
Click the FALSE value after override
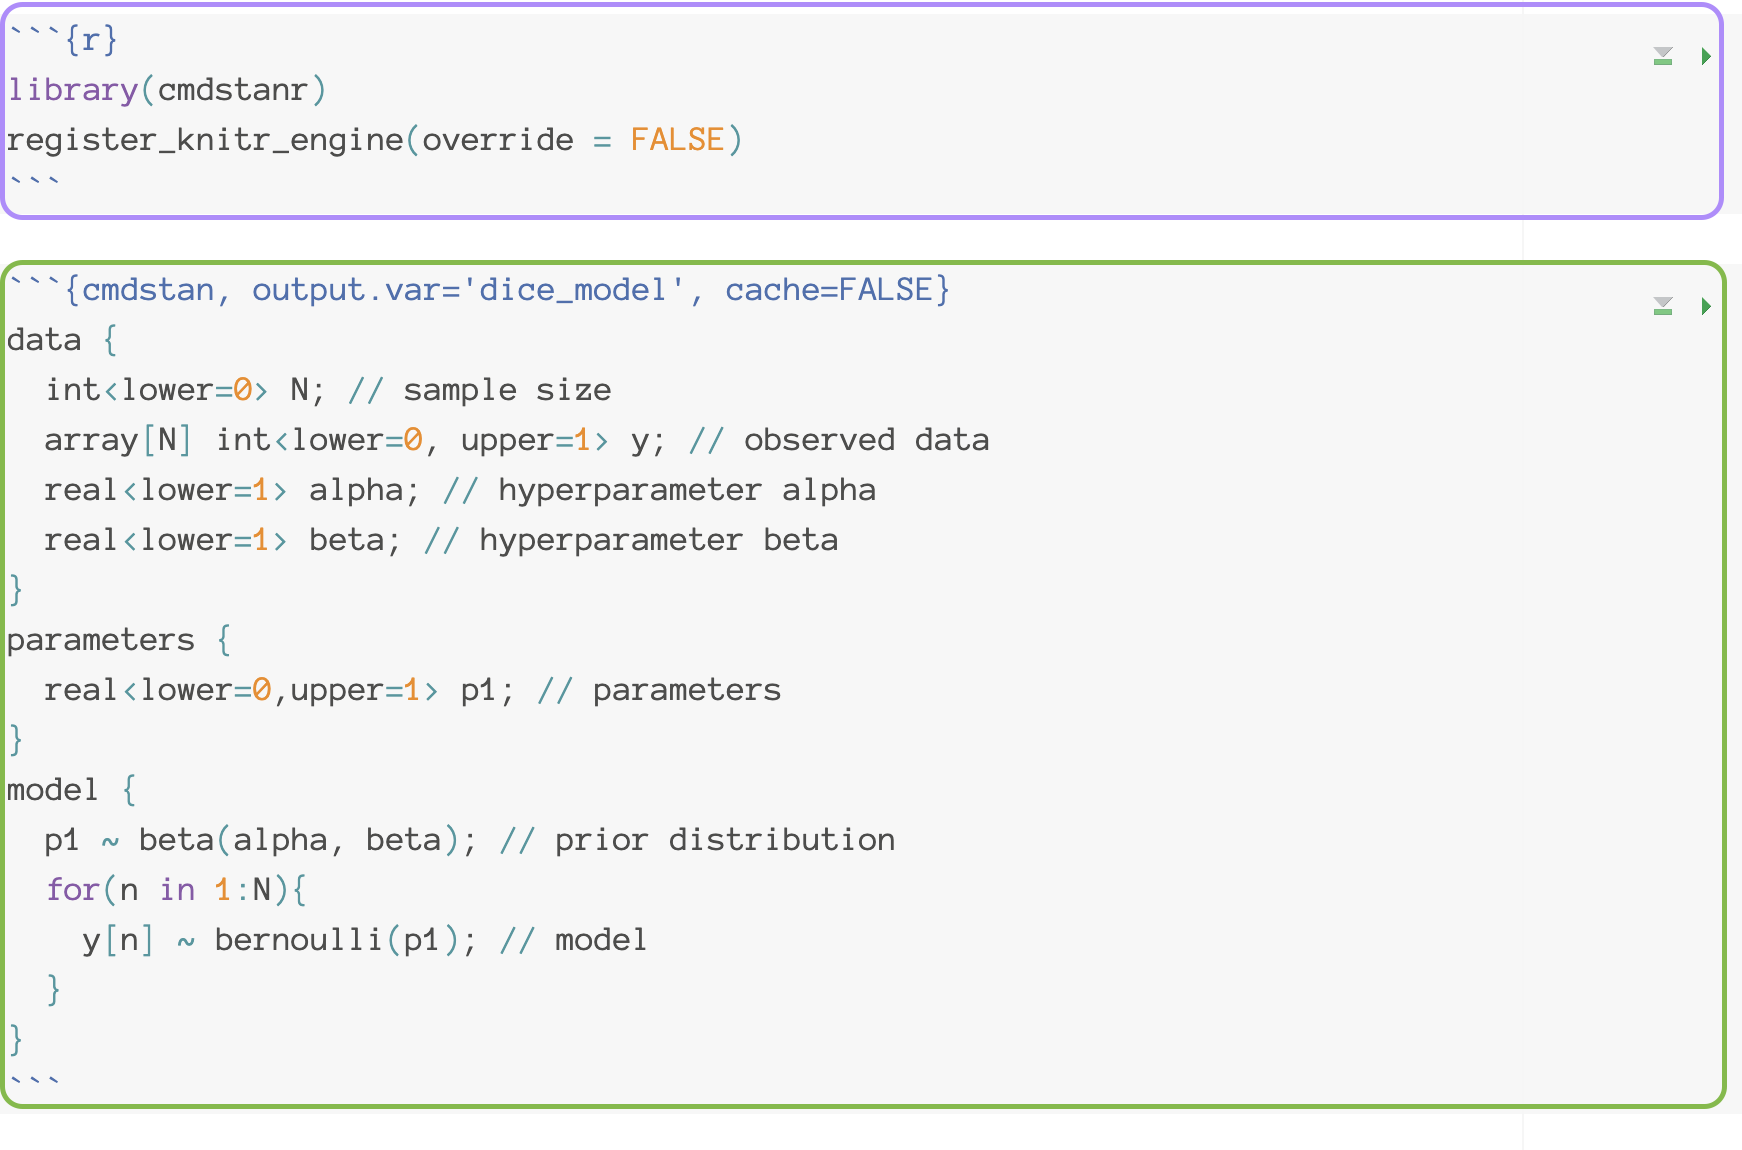point(677,140)
